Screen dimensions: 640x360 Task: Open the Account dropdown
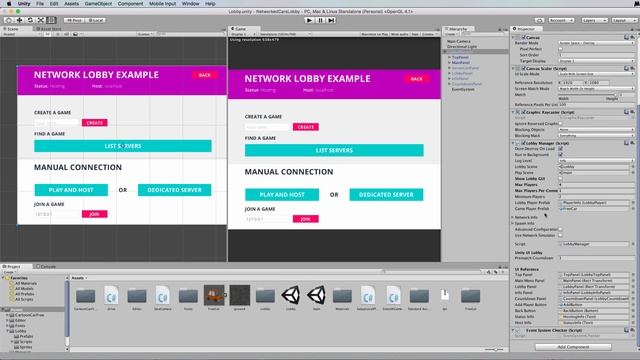pyautogui.click(x=561, y=20)
